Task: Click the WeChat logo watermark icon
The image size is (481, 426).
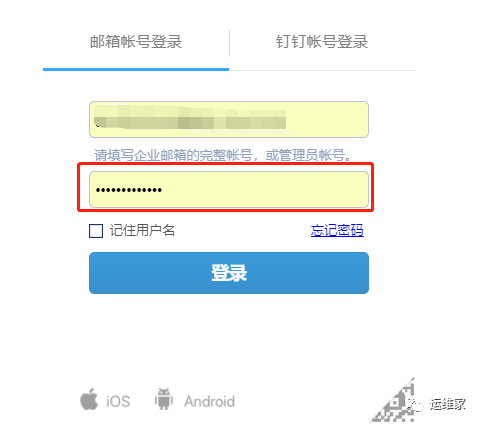Action: [415, 404]
